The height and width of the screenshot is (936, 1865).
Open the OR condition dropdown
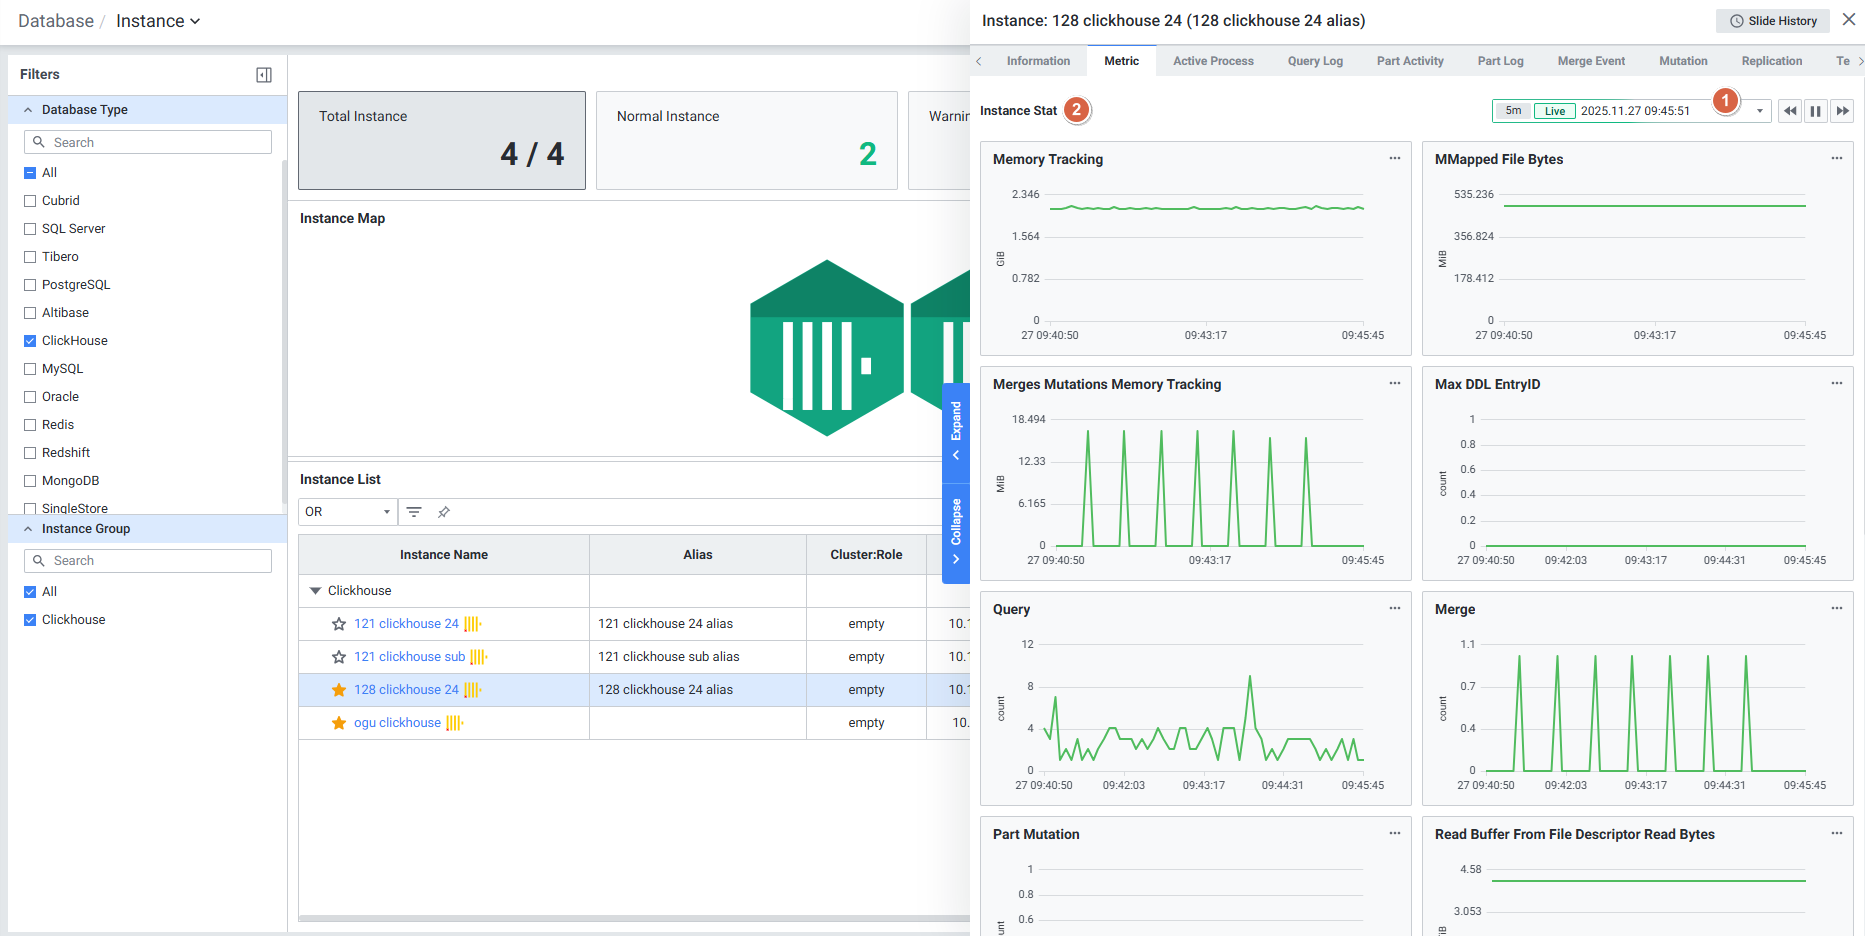tap(347, 512)
